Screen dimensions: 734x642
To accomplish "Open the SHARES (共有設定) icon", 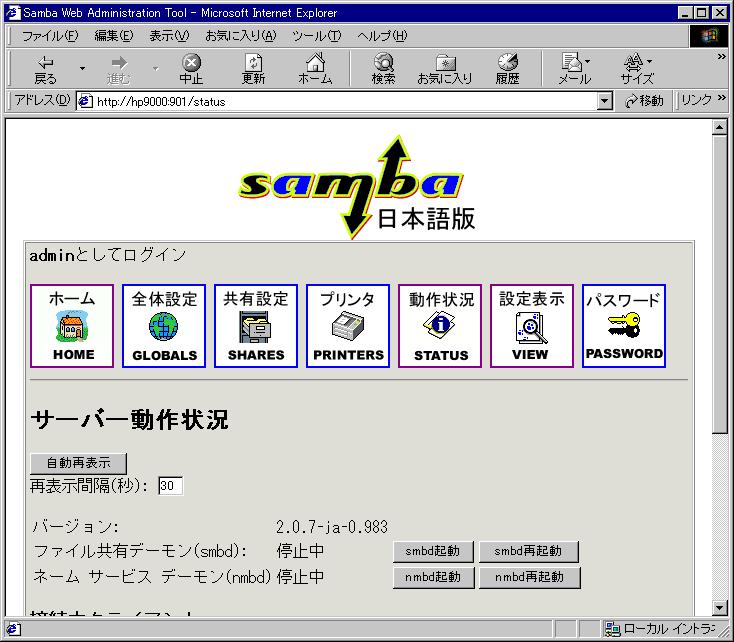I will tap(256, 326).
